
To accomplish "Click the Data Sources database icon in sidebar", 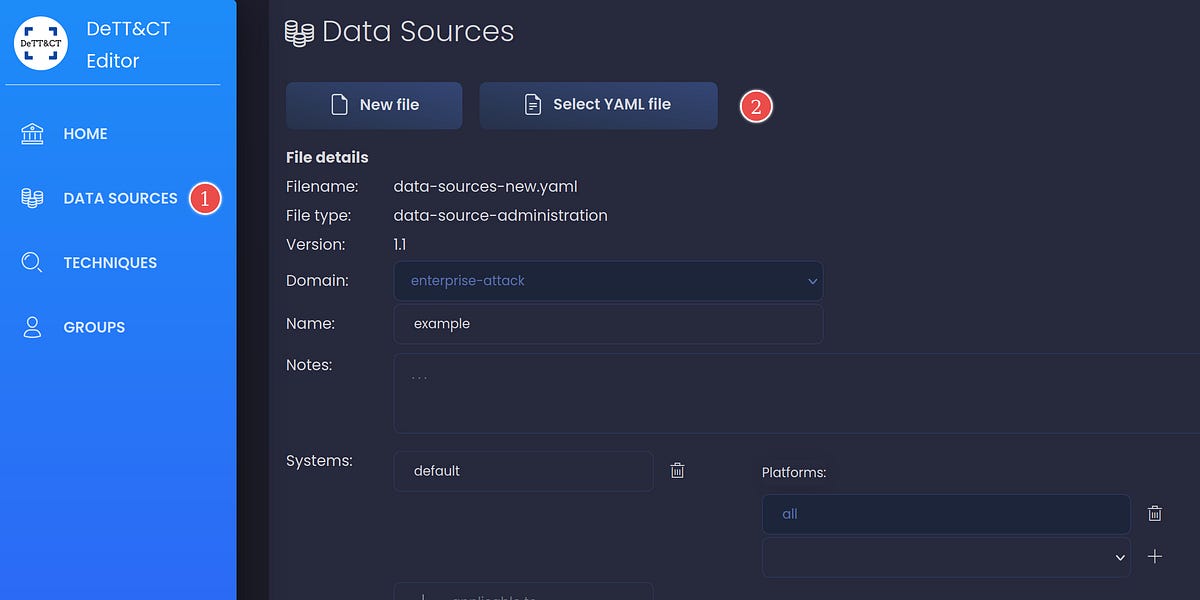I will [x=31, y=197].
